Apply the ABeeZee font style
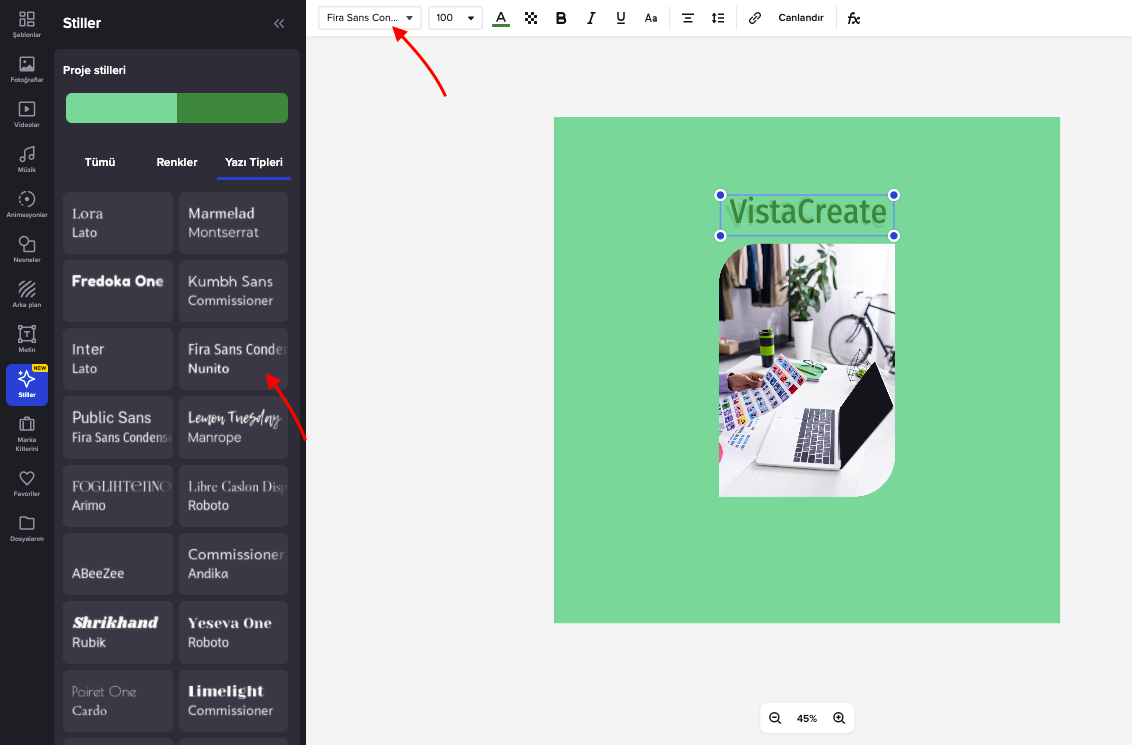The image size is (1132, 745). (x=118, y=564)
